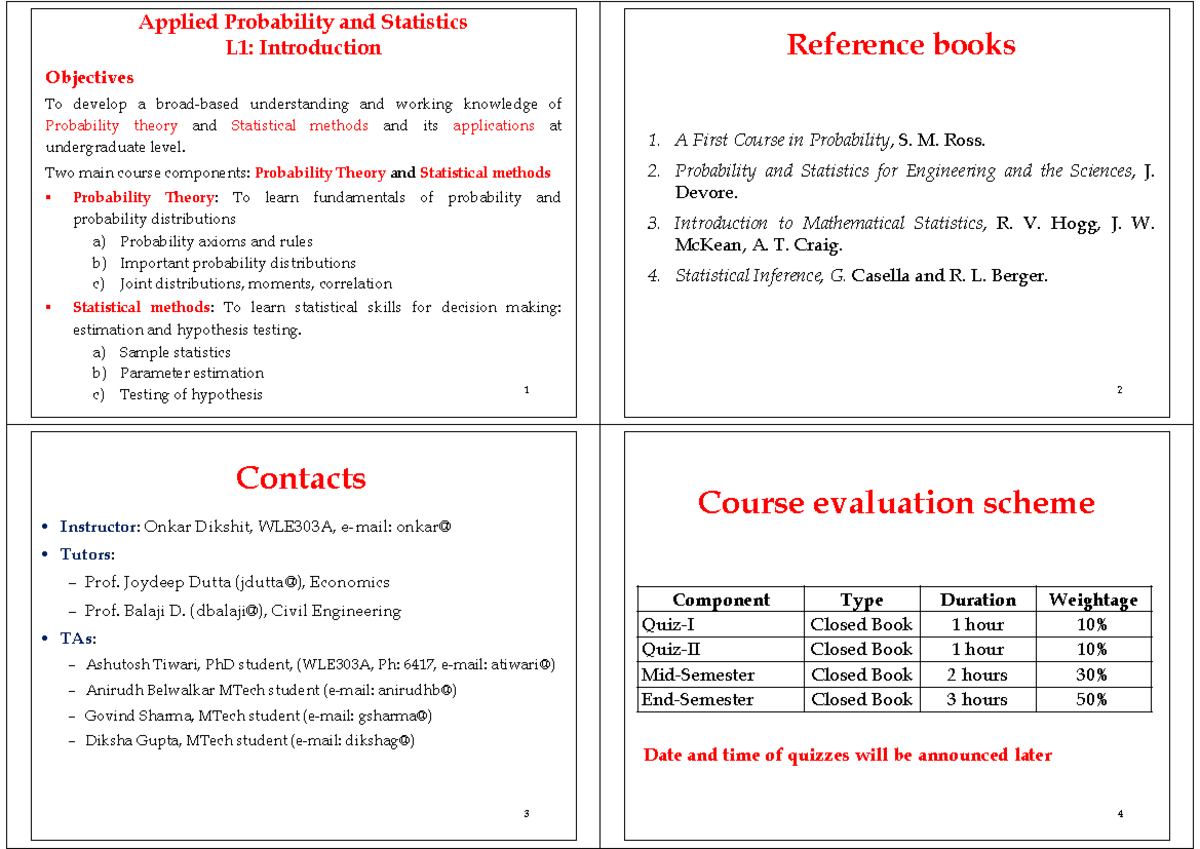This screenshot has width=1200, height=849.
Task: Select the 'Instructor:' Onkar Dikshit line
Action: [255, 527]
